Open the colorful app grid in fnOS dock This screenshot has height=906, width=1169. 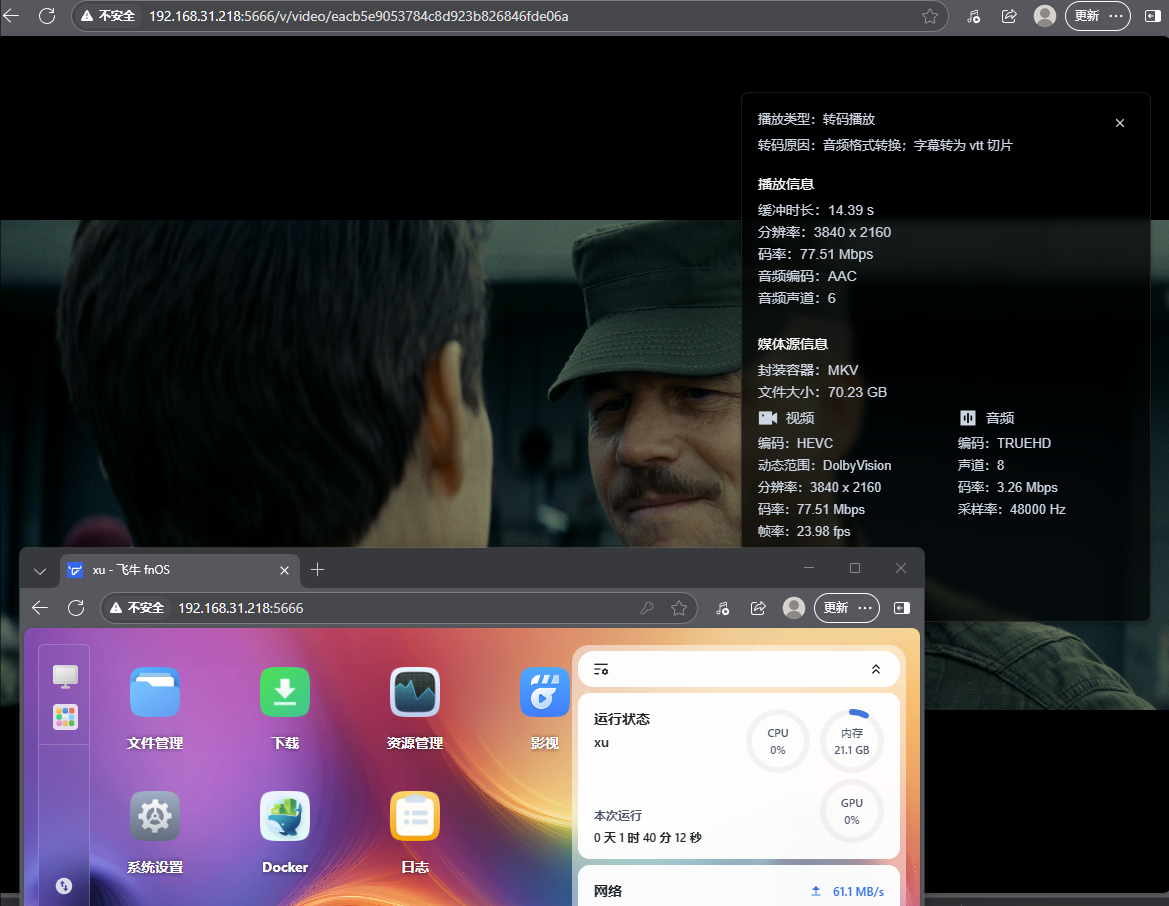pos(65,717)
